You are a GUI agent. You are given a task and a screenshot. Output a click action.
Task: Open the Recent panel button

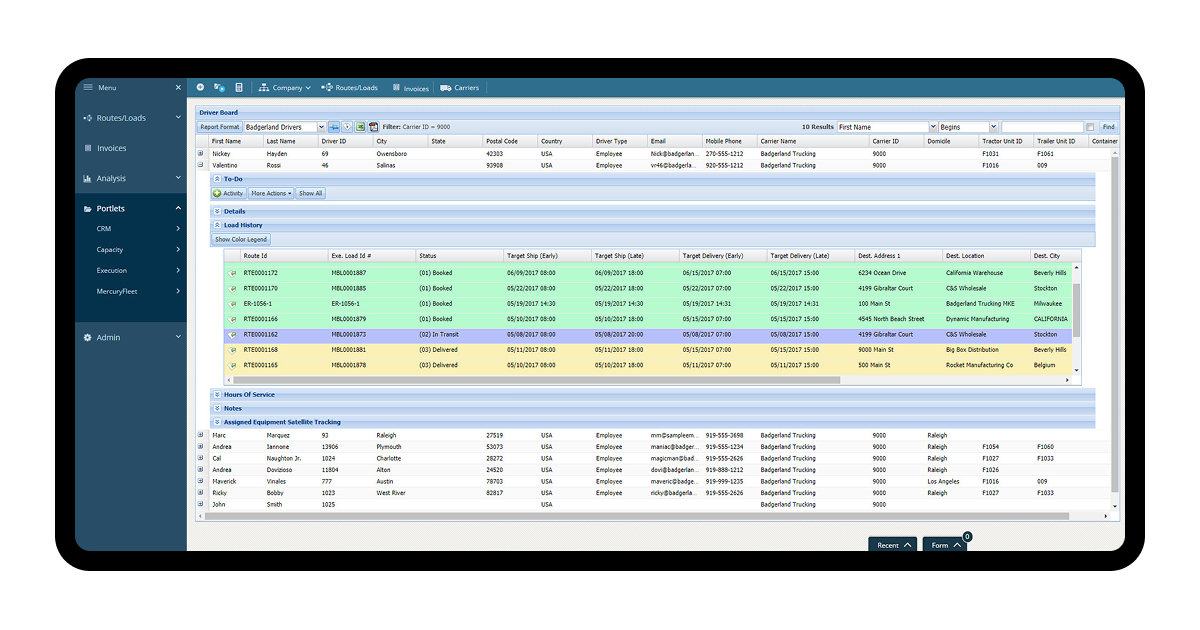point(893,545)
